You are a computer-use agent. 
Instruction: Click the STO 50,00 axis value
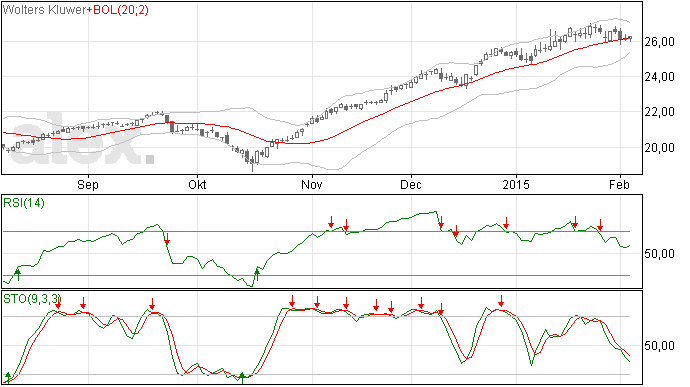660,346
